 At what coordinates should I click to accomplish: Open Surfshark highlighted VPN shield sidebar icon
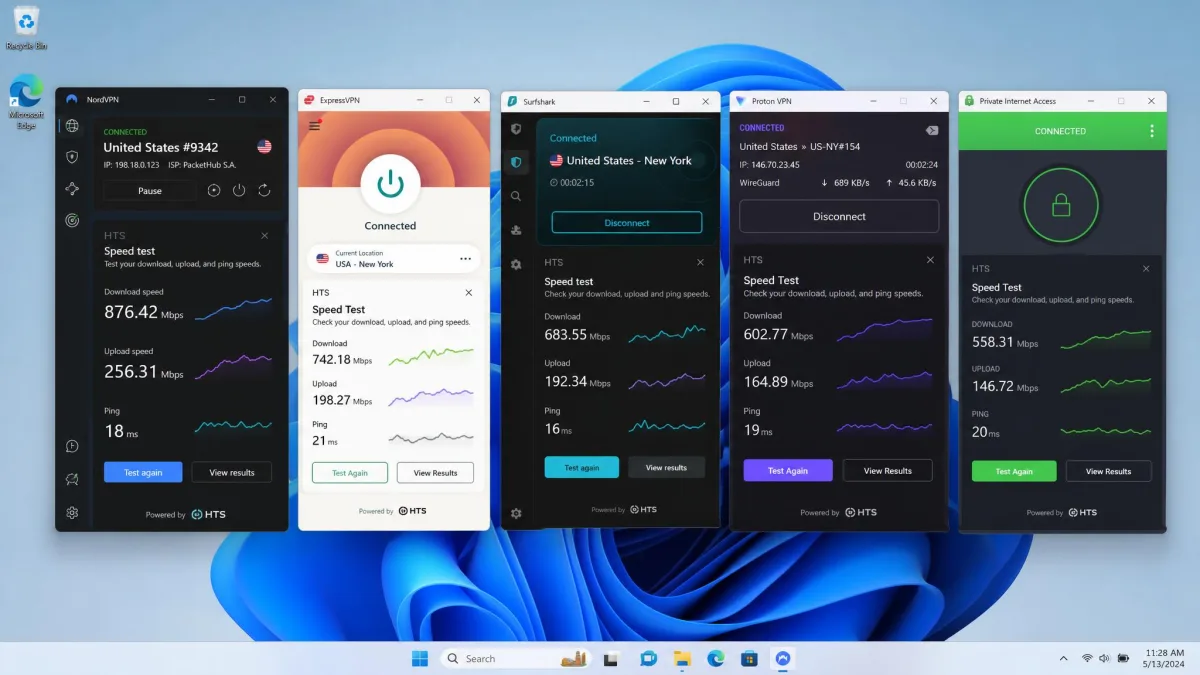click(x=516, y=162)
